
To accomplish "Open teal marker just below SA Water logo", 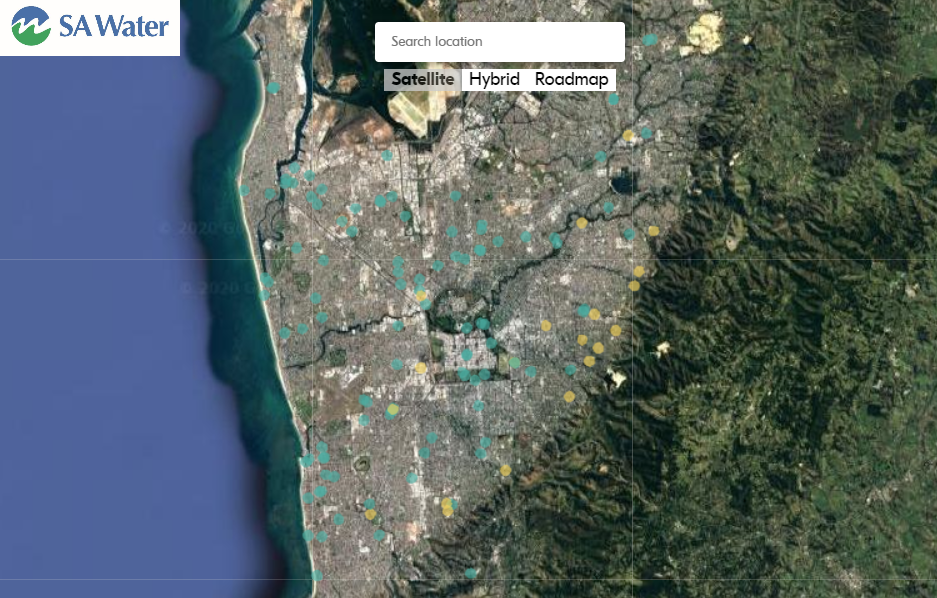I will pos(273,88).
